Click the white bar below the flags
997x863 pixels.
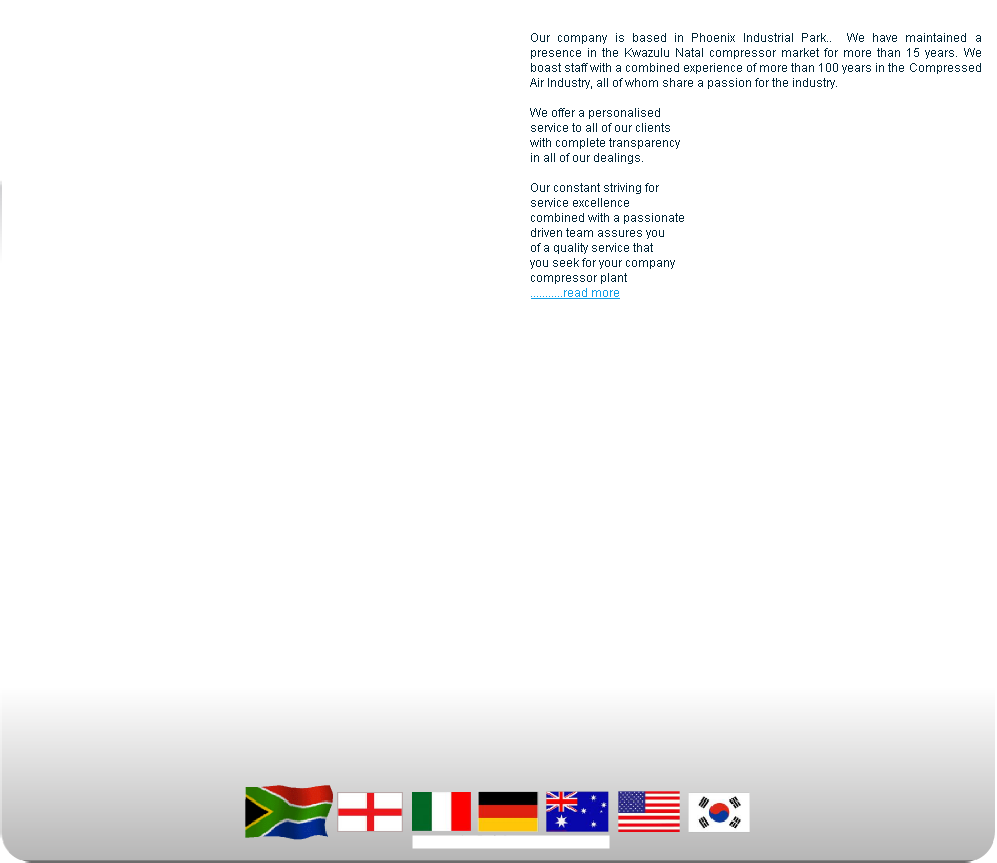(x=511, y=842)
